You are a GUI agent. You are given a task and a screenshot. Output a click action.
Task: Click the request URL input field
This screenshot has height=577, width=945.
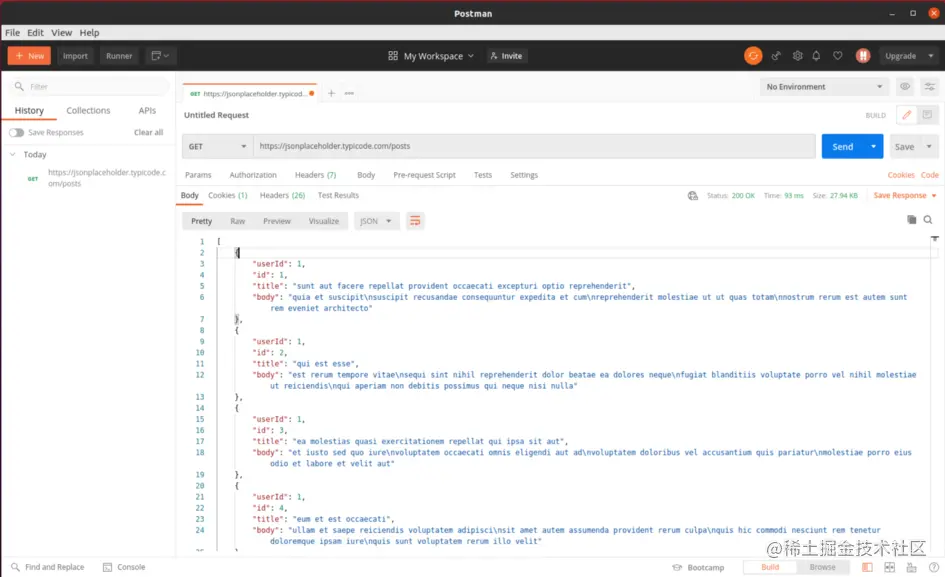click(534, 146)
